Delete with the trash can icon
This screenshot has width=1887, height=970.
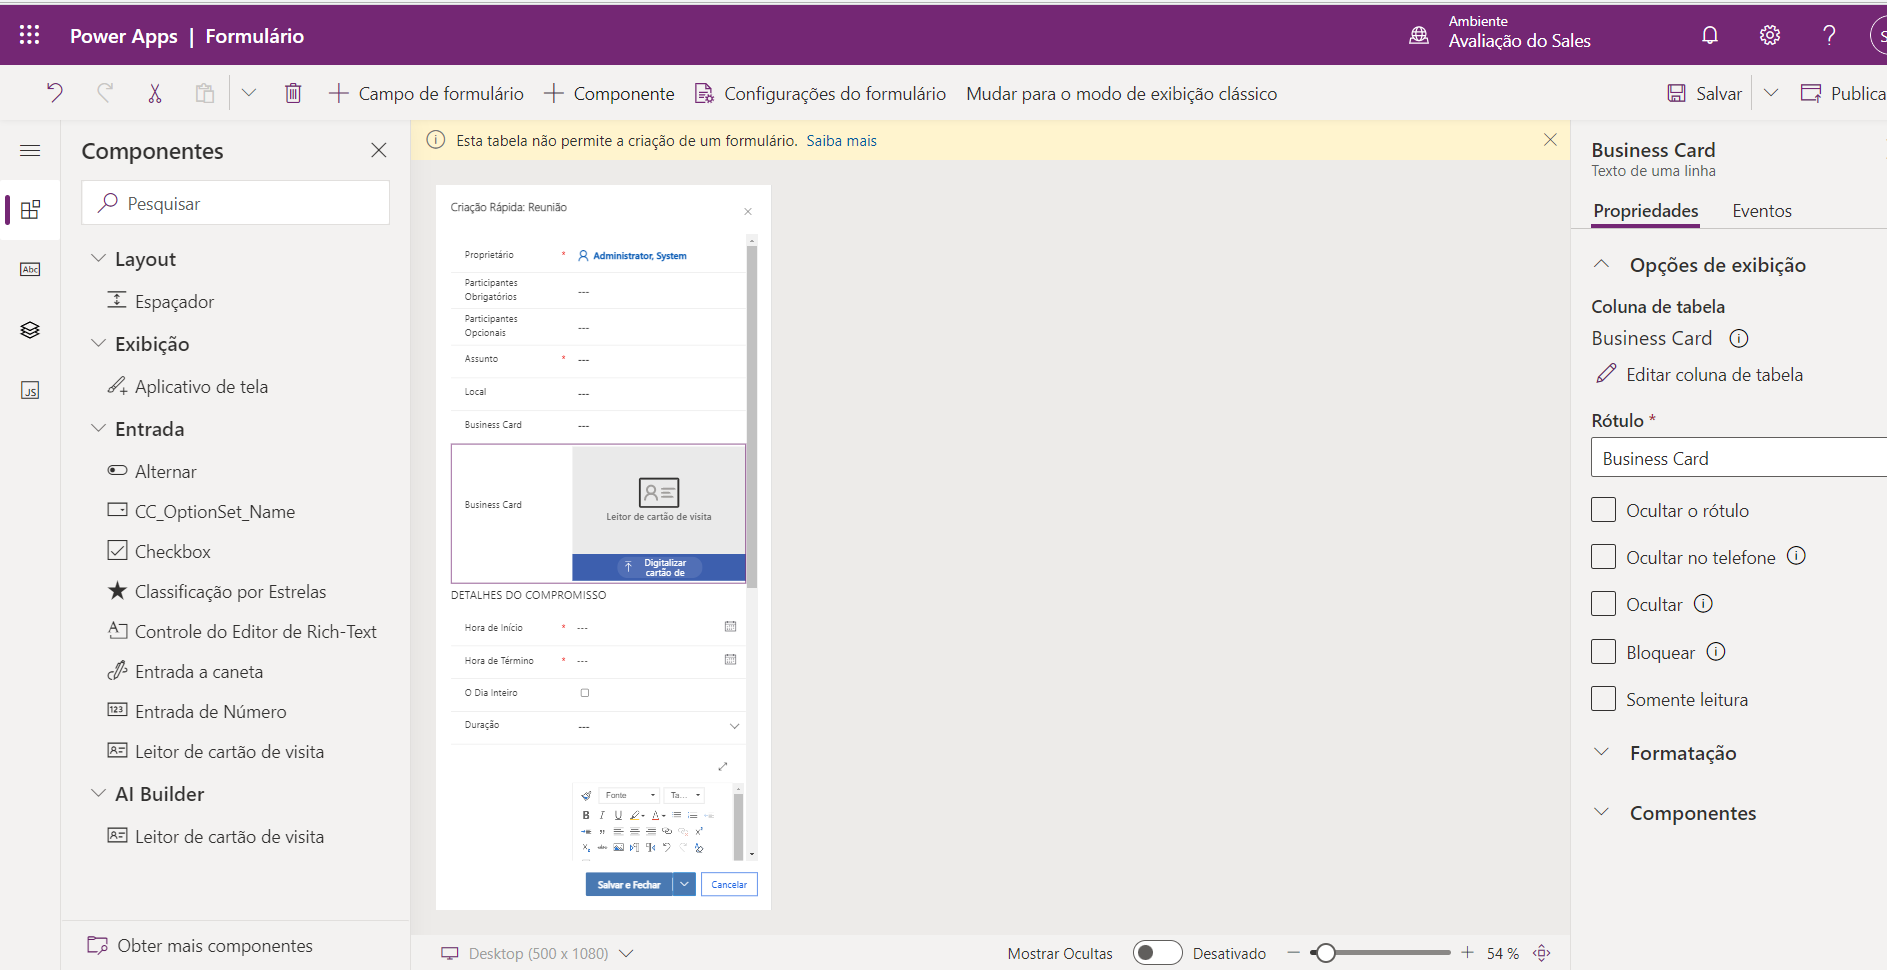293,93
